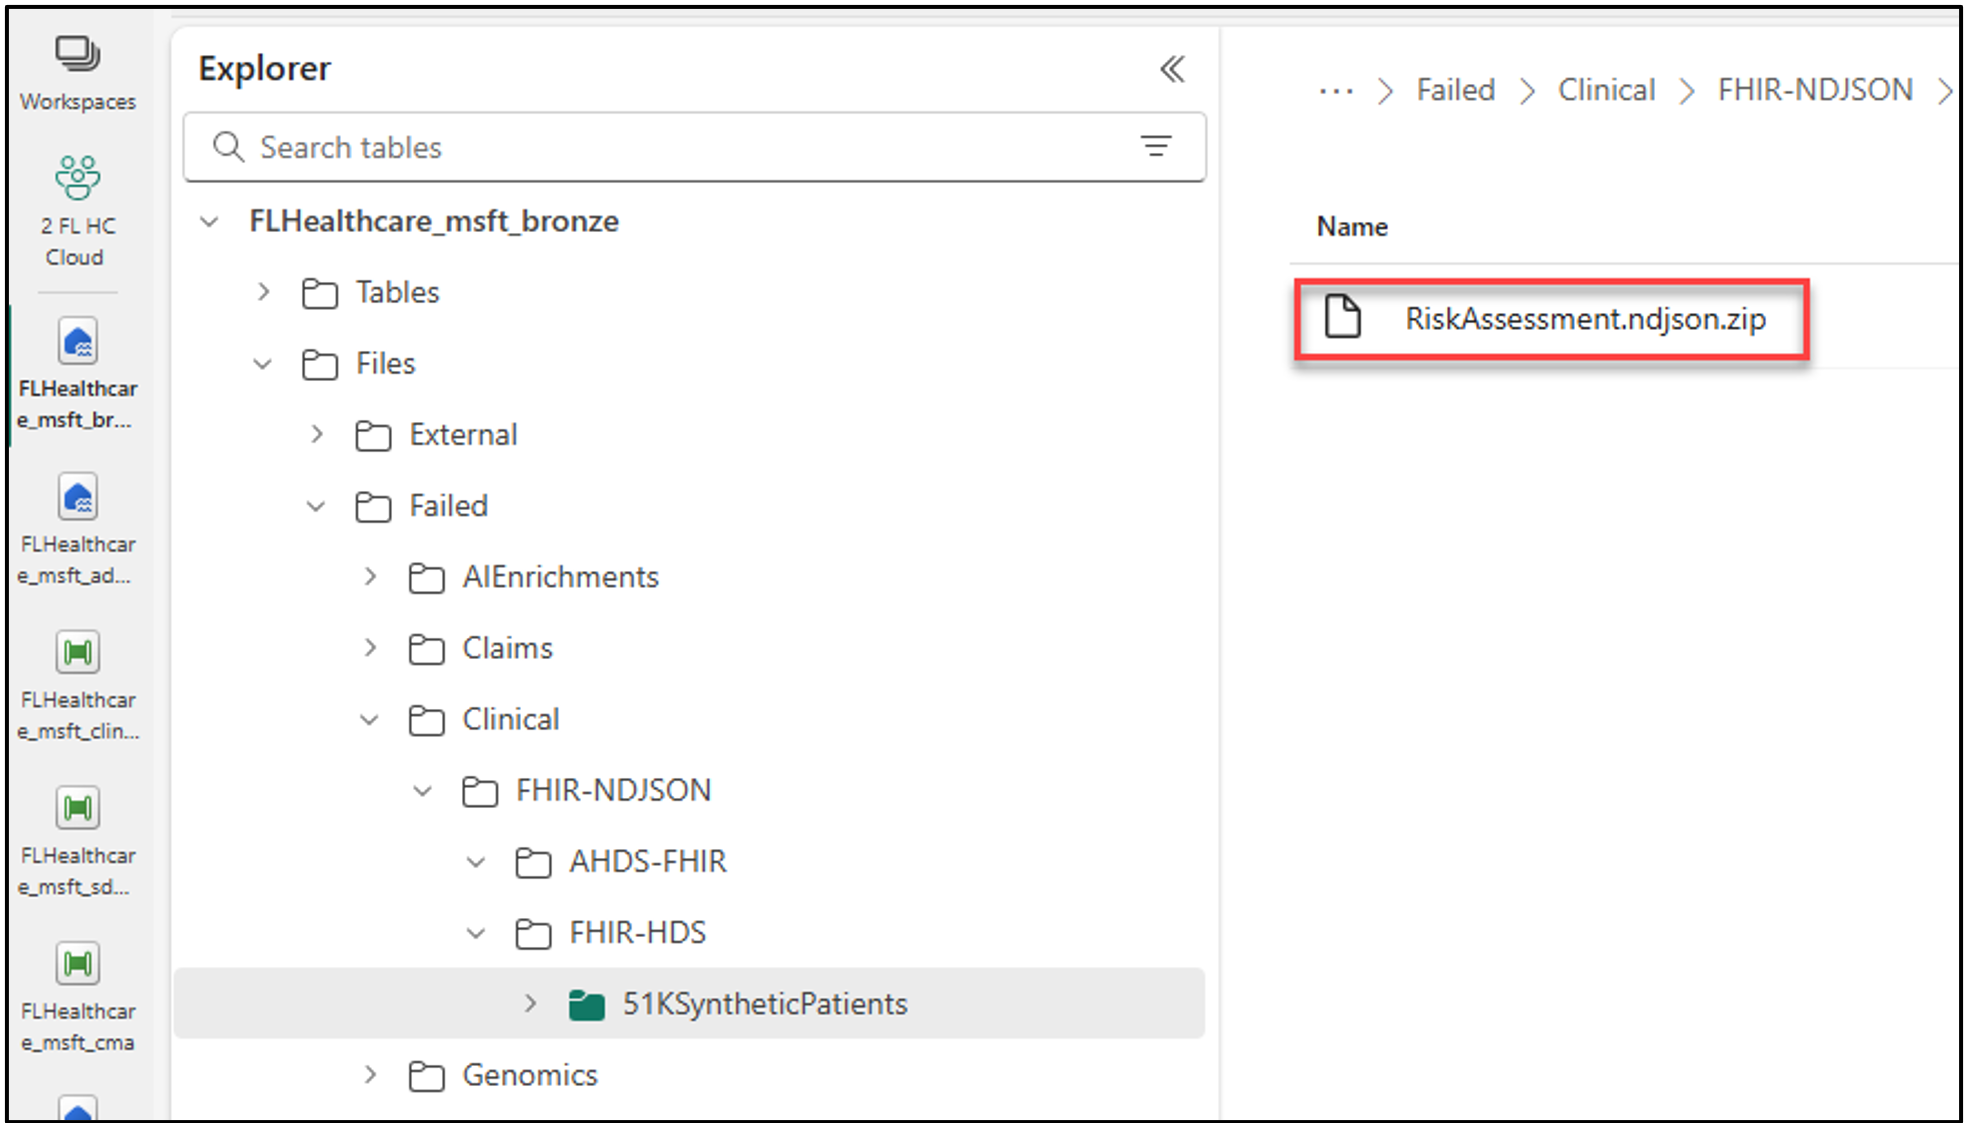Expand the Claims folder chevron

click(x=370, y=648)
